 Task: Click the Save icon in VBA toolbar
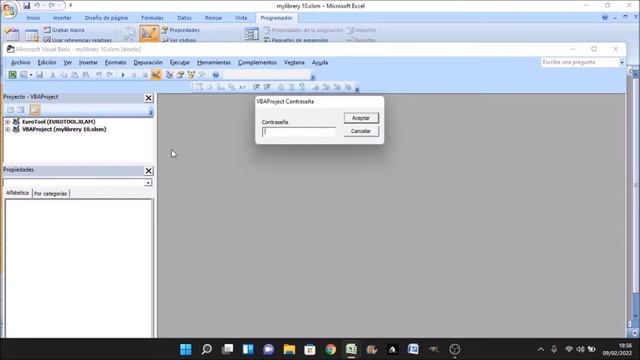click(x=40, y=75)
